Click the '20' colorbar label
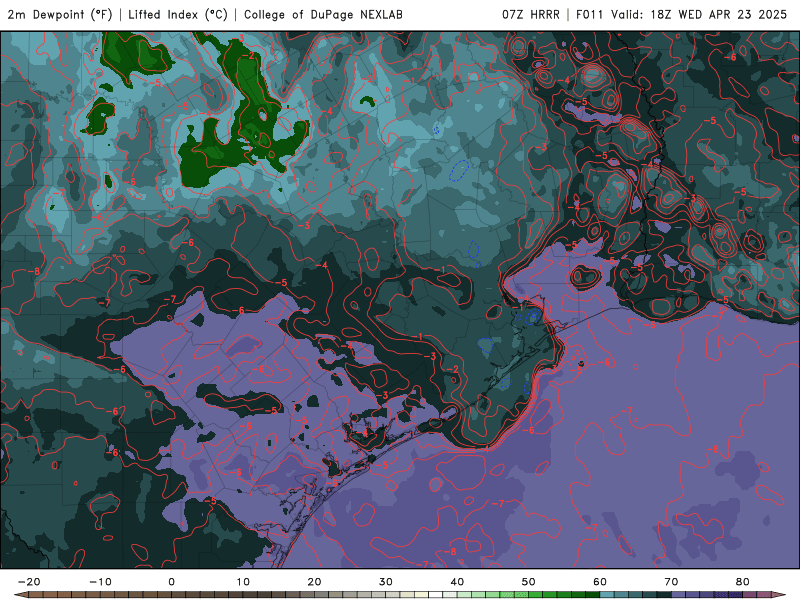The height and width of the screenshot is (600, 800). click(x=314, y=582)
